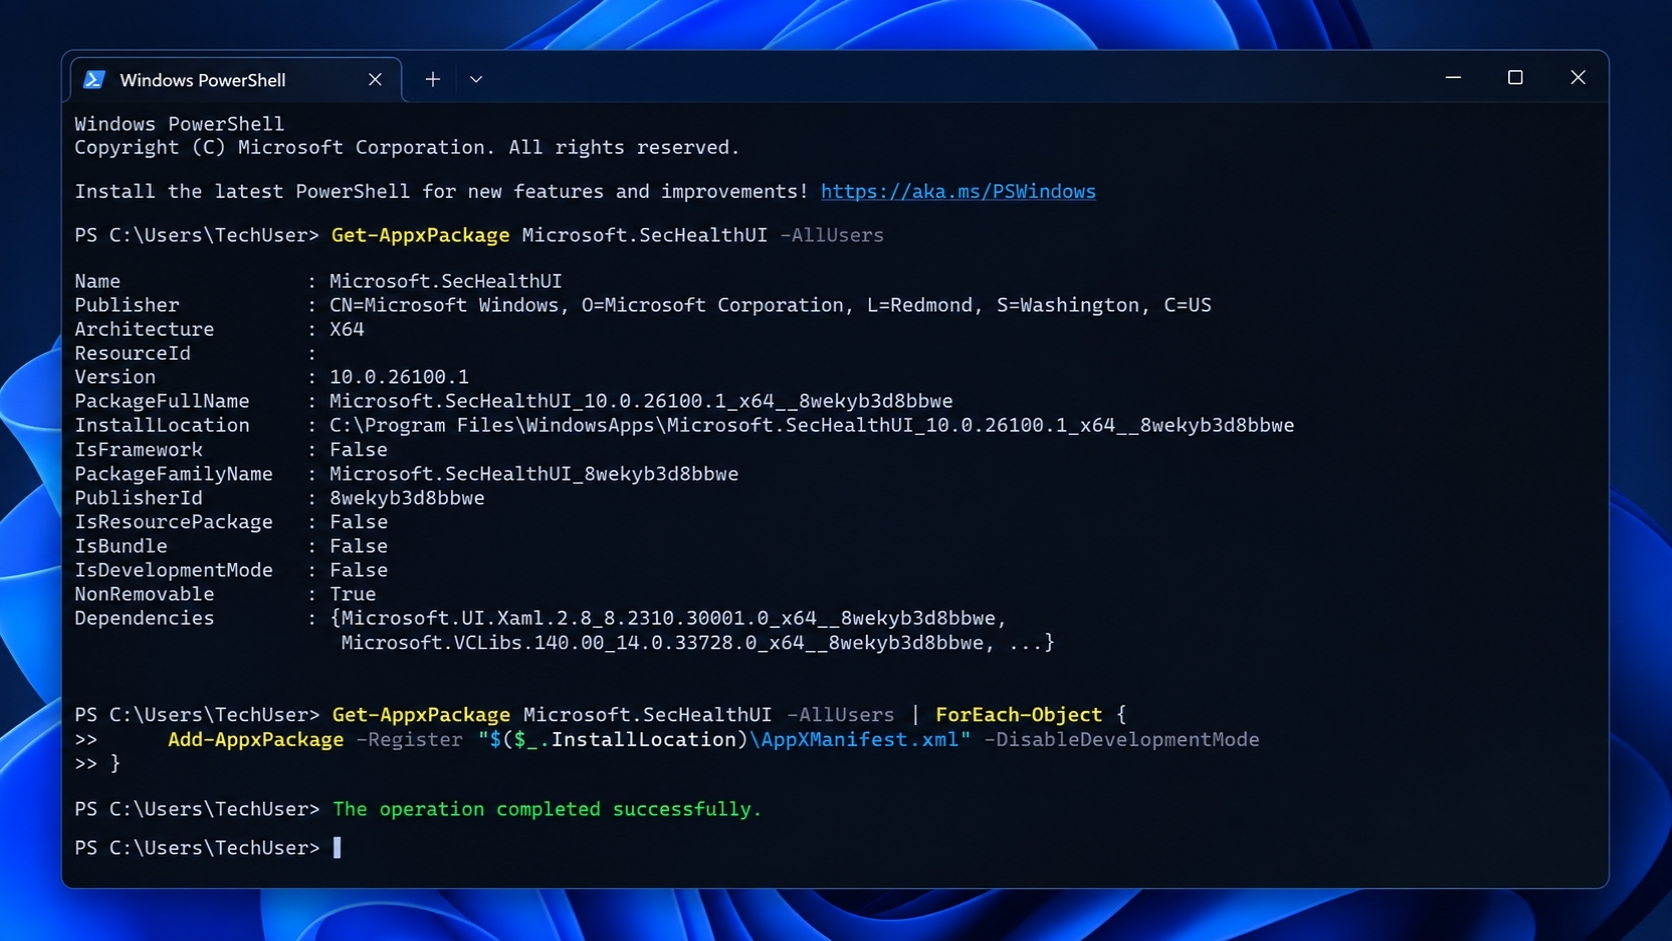Click the Architecture value X64

pyautogui.click(x=347, y=329)
